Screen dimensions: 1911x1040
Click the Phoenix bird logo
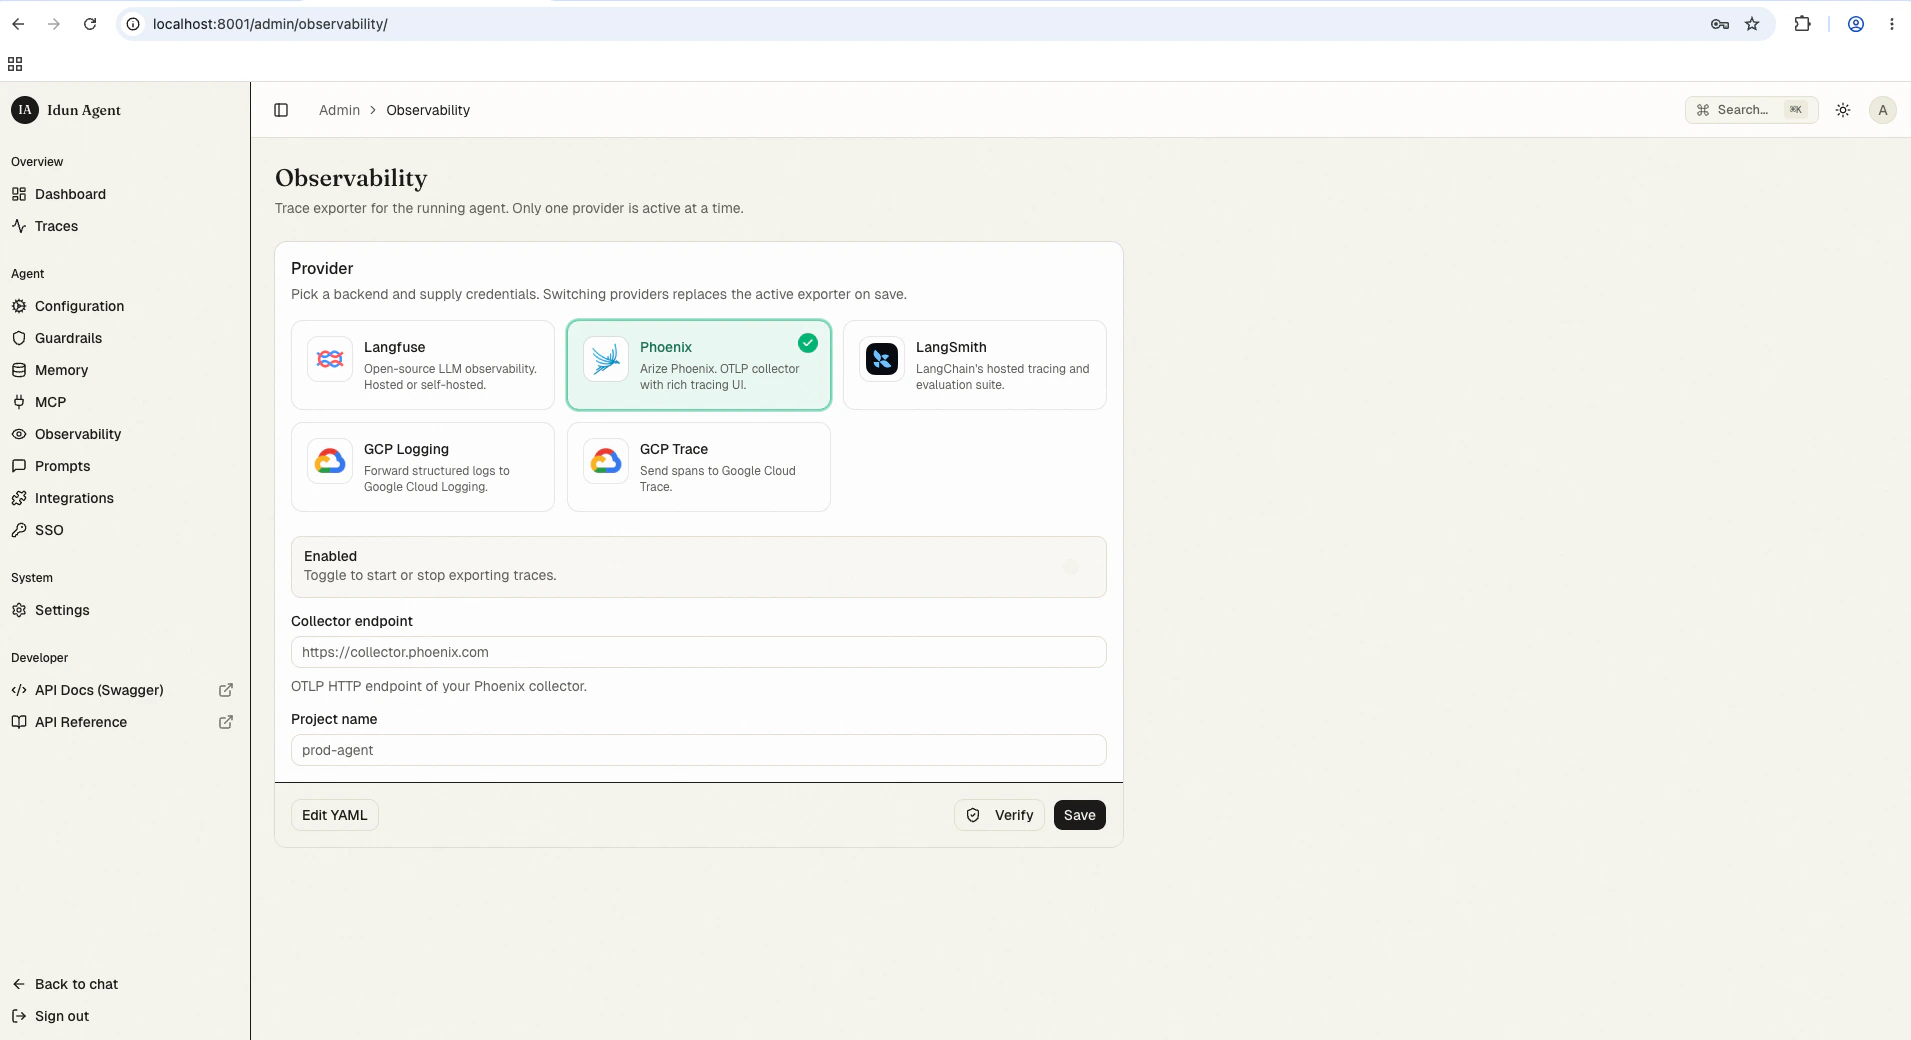point(606,359)
